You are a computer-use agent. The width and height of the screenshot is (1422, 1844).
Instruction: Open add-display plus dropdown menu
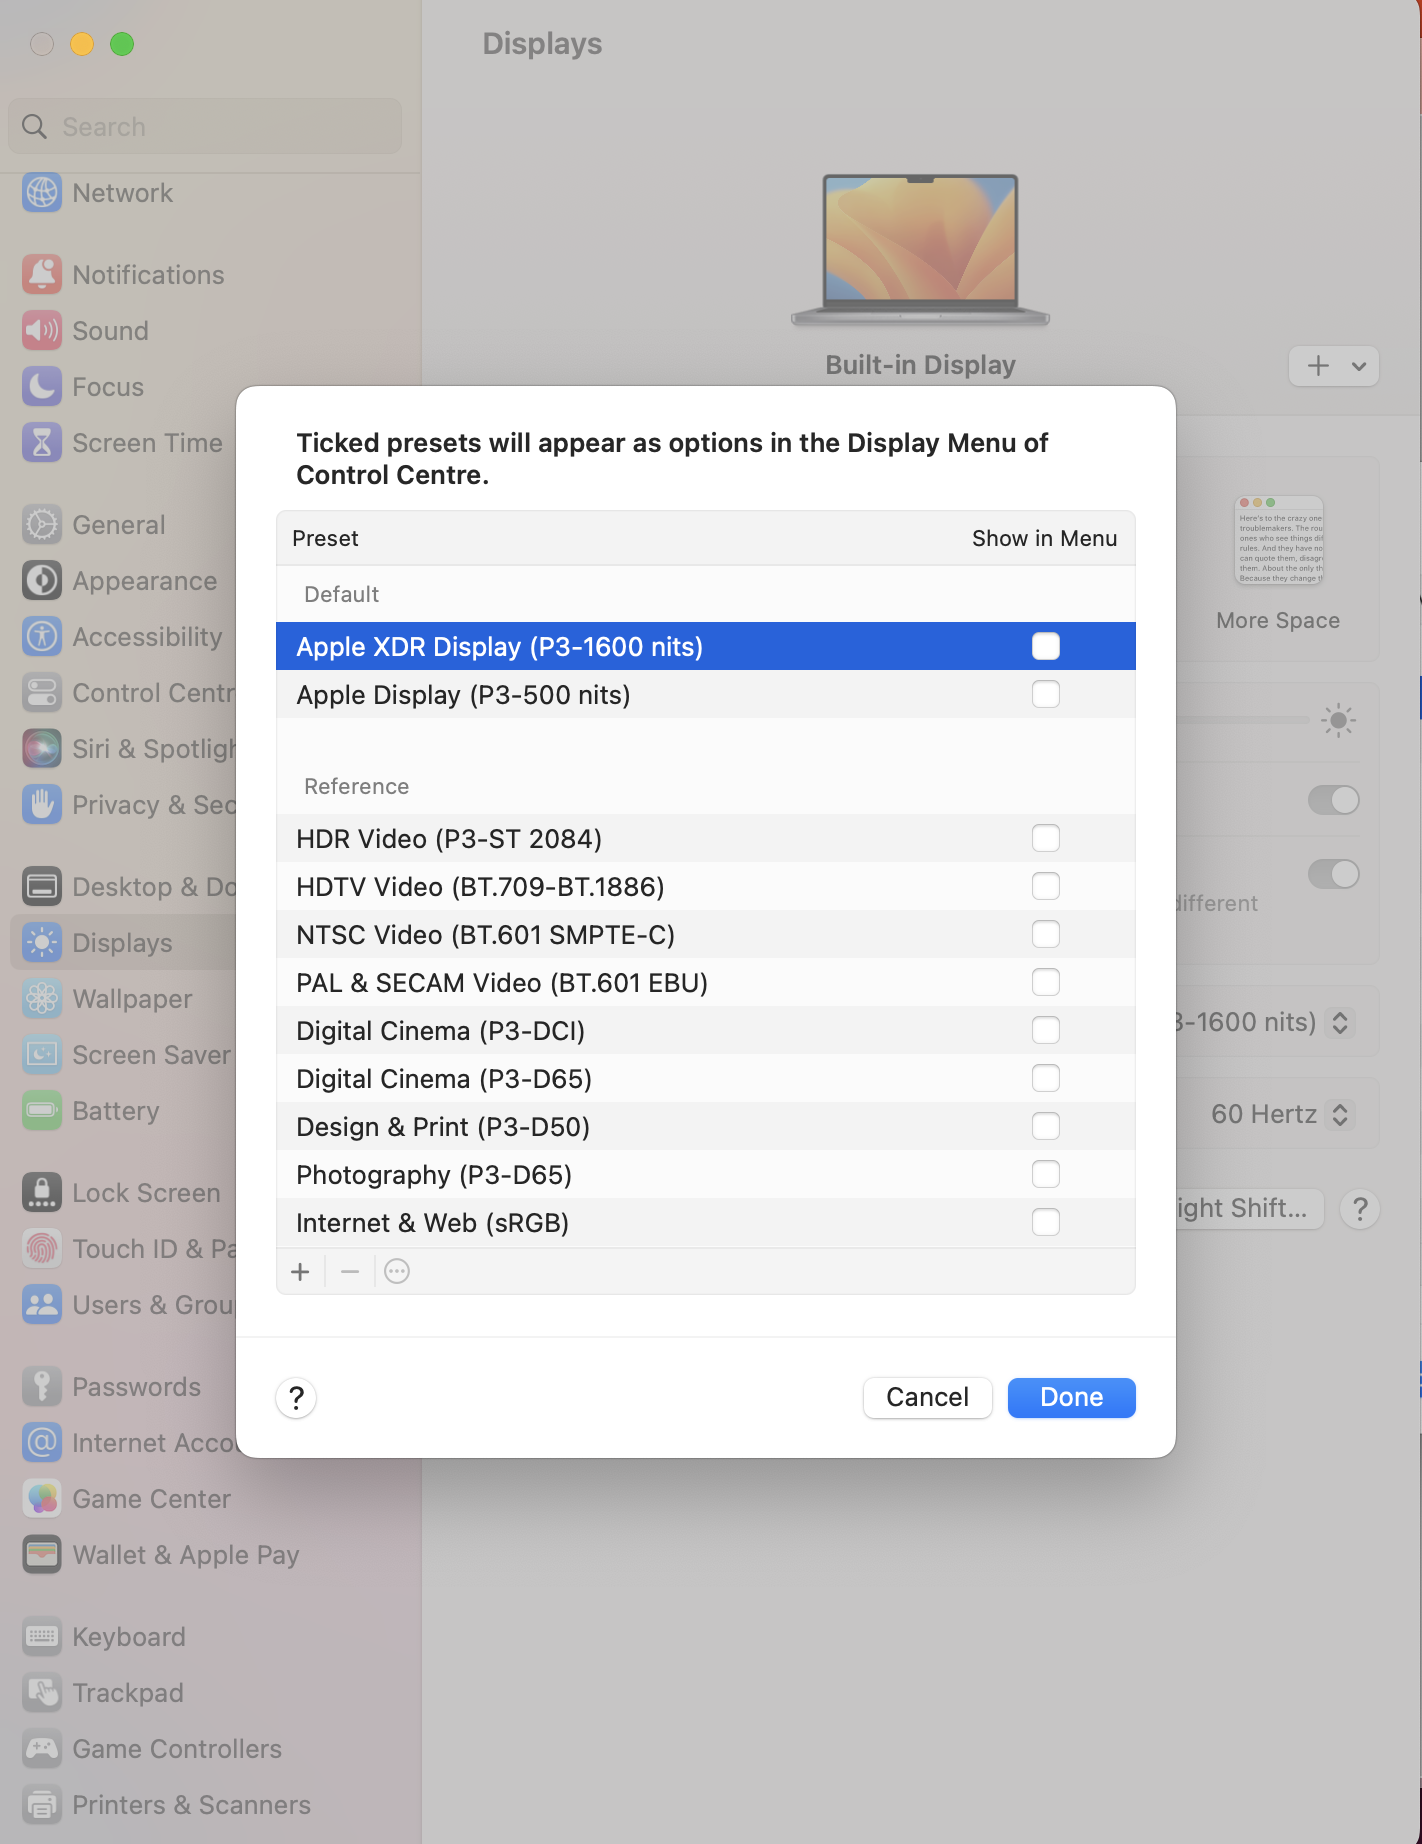[1334, 366]
